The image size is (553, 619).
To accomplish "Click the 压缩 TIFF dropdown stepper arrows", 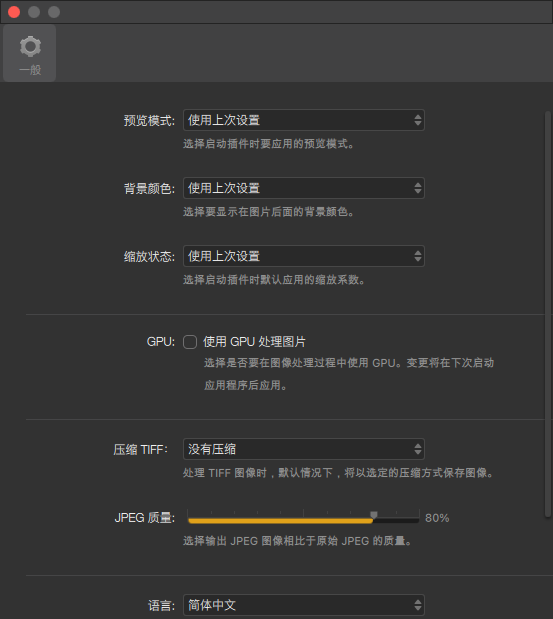I will click(x=418, y=449).
